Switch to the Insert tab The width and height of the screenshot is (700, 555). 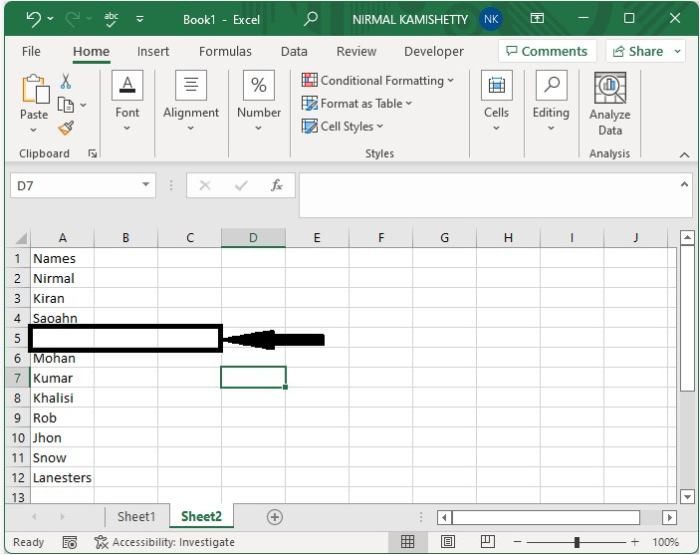pos(153,51)
